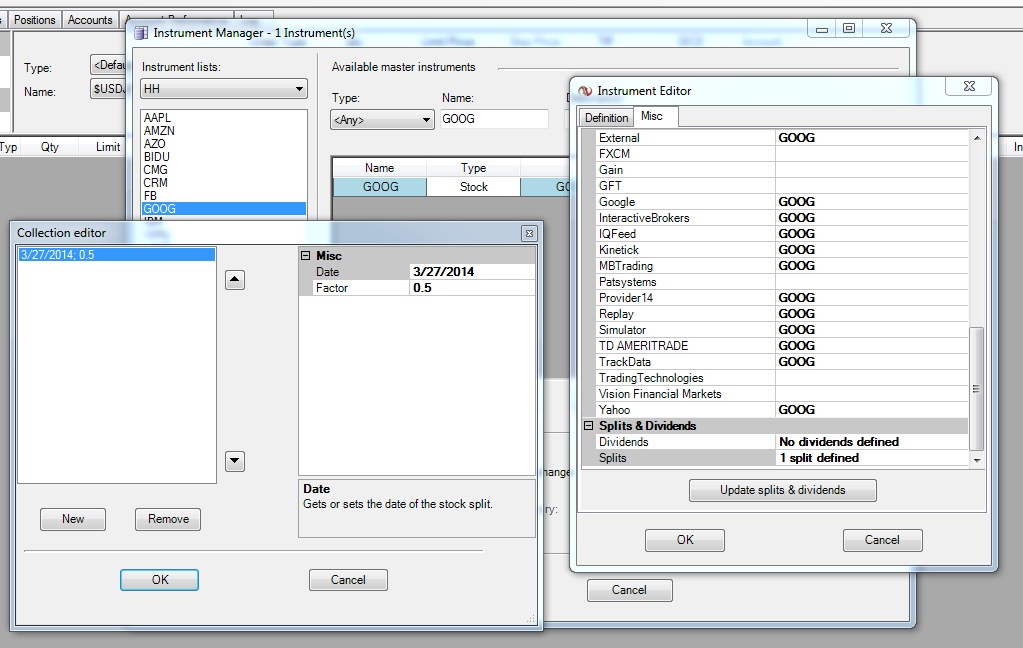Click the Instrument Manager title bar icon

[141, 33]
